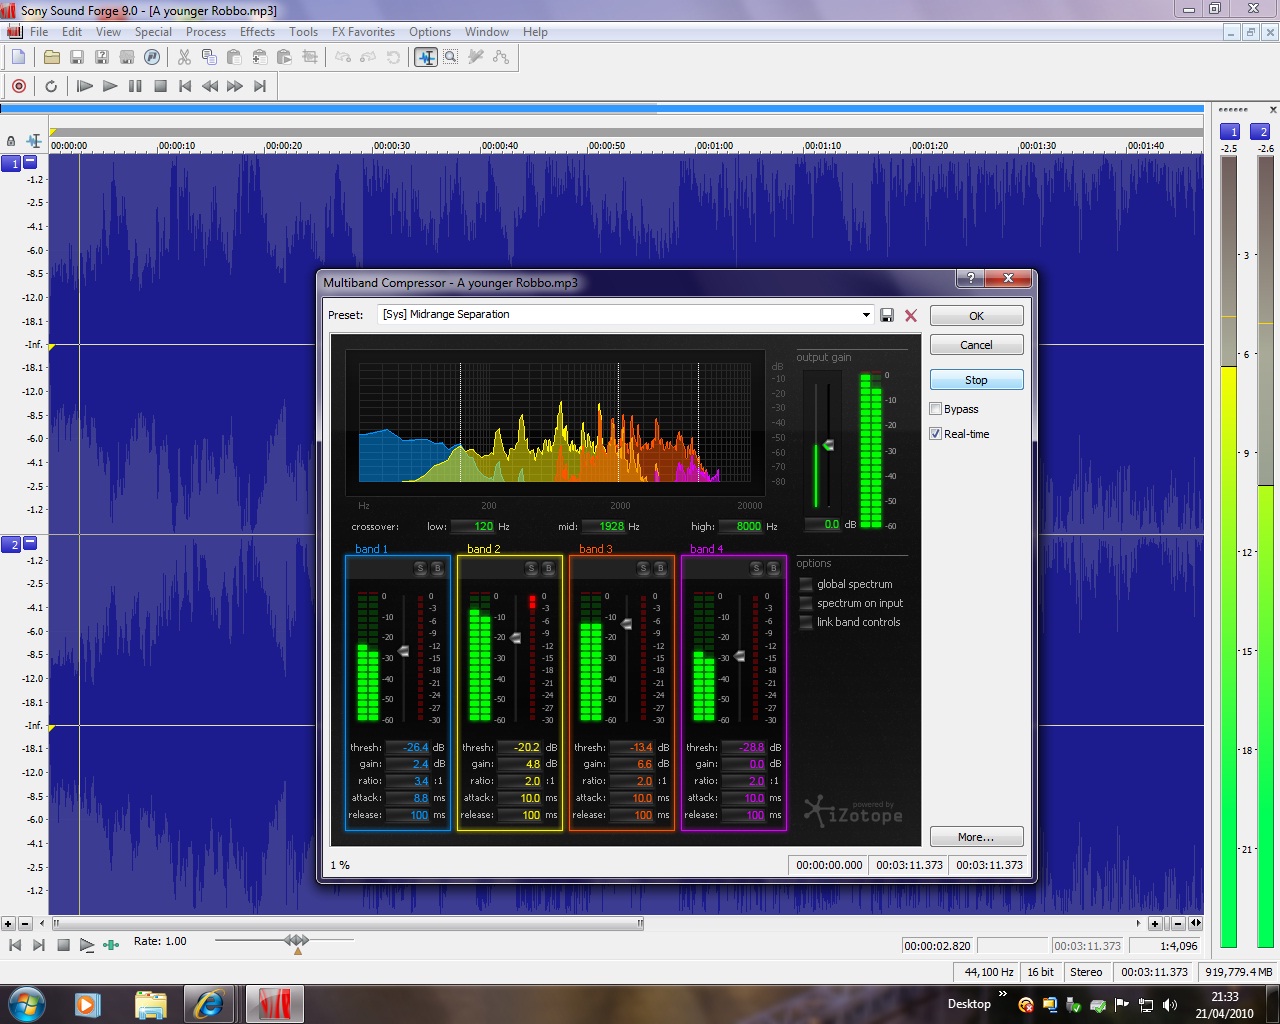This screenshot has height=1024, width=1280.
Task: Open the Preset dropdown list
Action: click(x=866, y=315)
